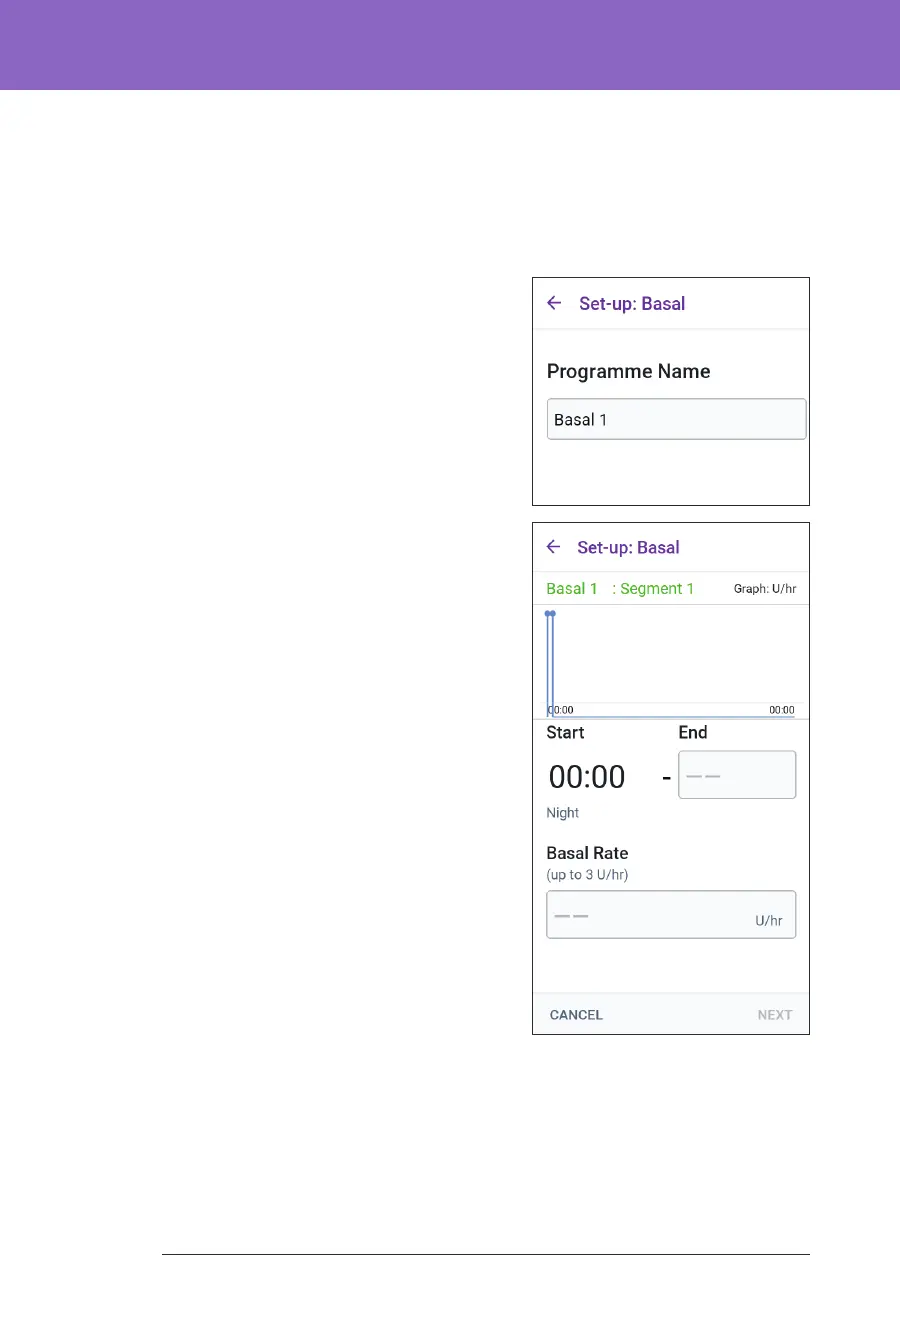Click the blue start marker on graph
The height and width of the screenshot is (1332, 900).
coord(550,614)
